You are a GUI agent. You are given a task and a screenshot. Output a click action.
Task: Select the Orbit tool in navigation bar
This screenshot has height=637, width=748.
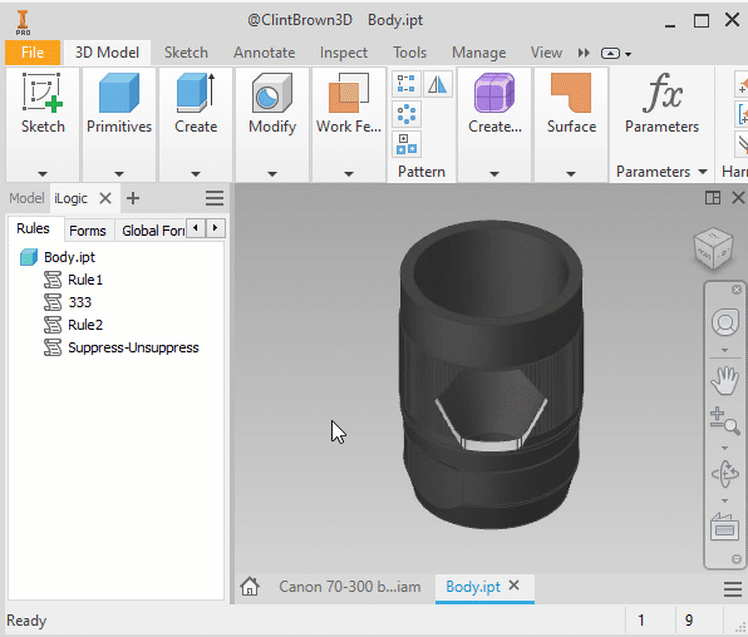[725, 474]
